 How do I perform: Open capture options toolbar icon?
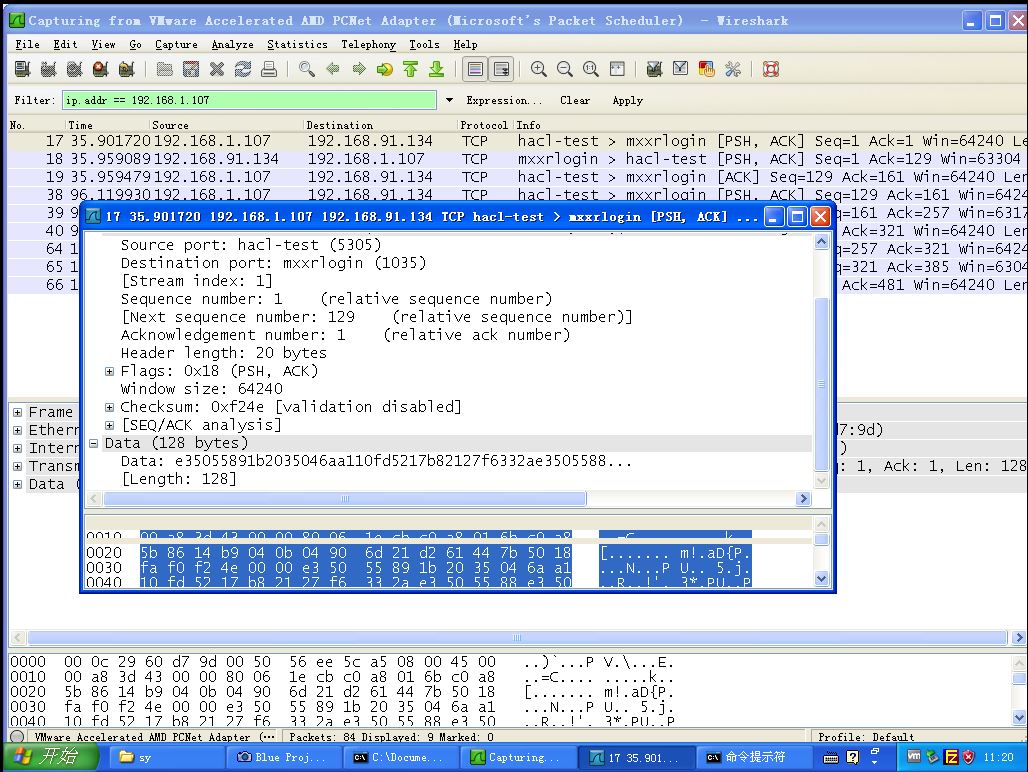48,69
